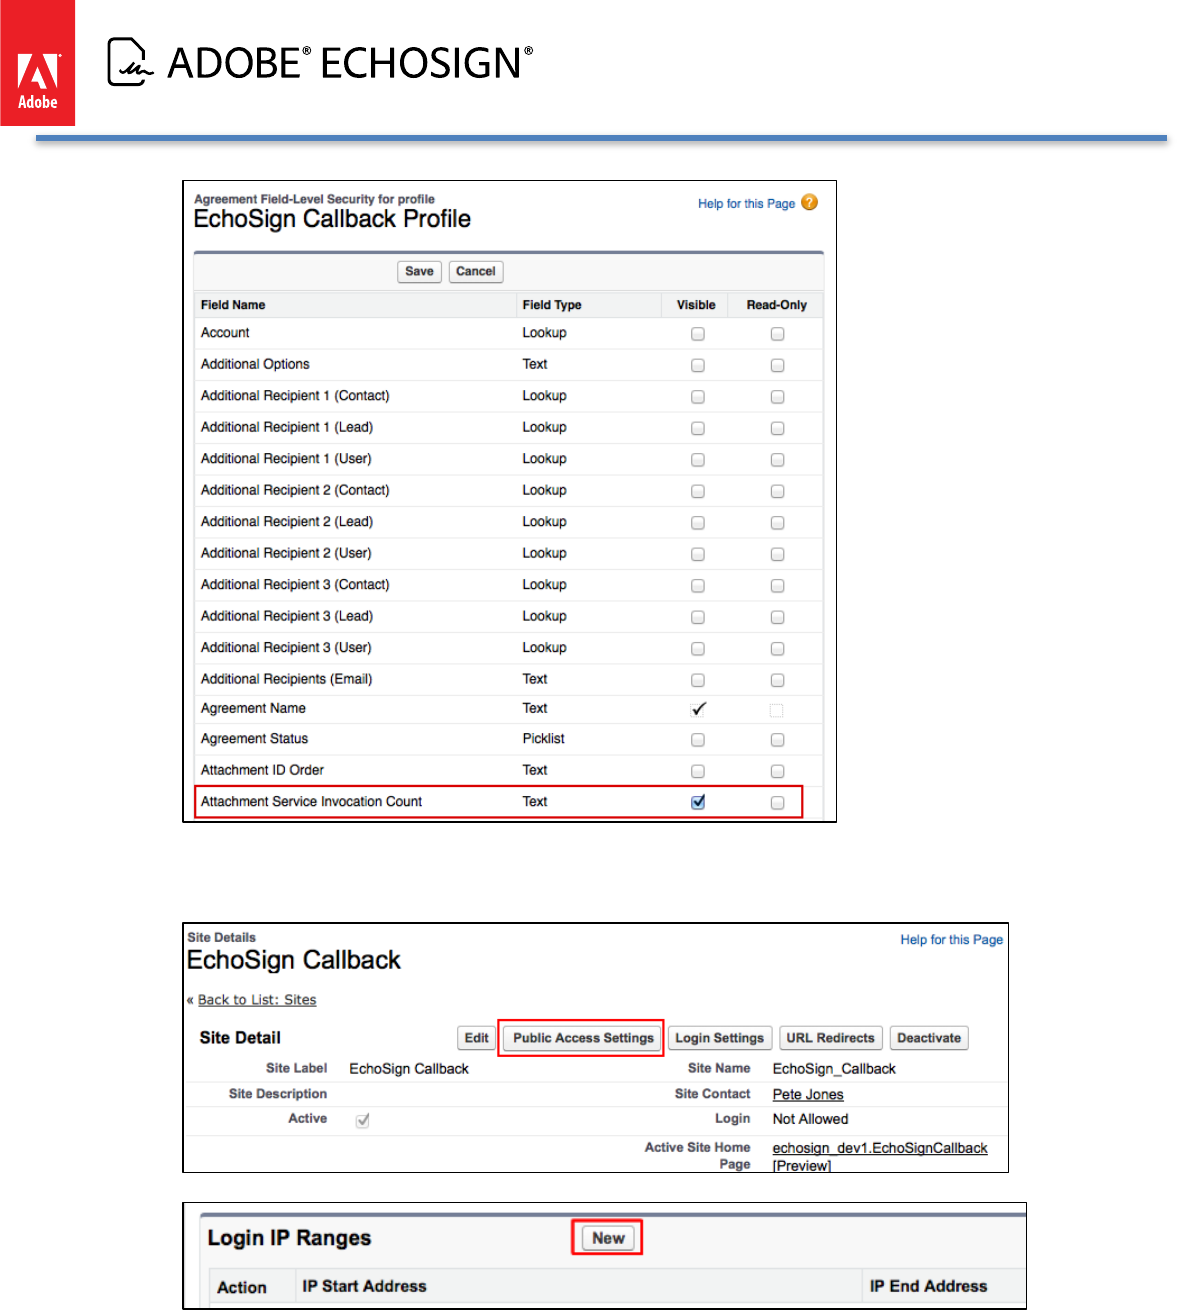
Task: Toggle Visible for Additional Recipient 3 (Contact)
Action: [698, 586]
